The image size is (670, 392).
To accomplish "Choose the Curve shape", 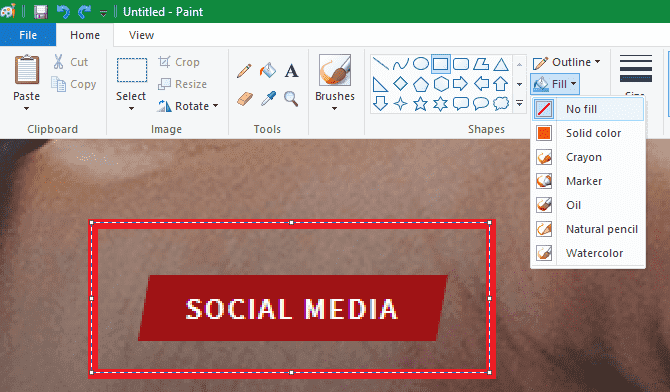I will tap(400, 64).
